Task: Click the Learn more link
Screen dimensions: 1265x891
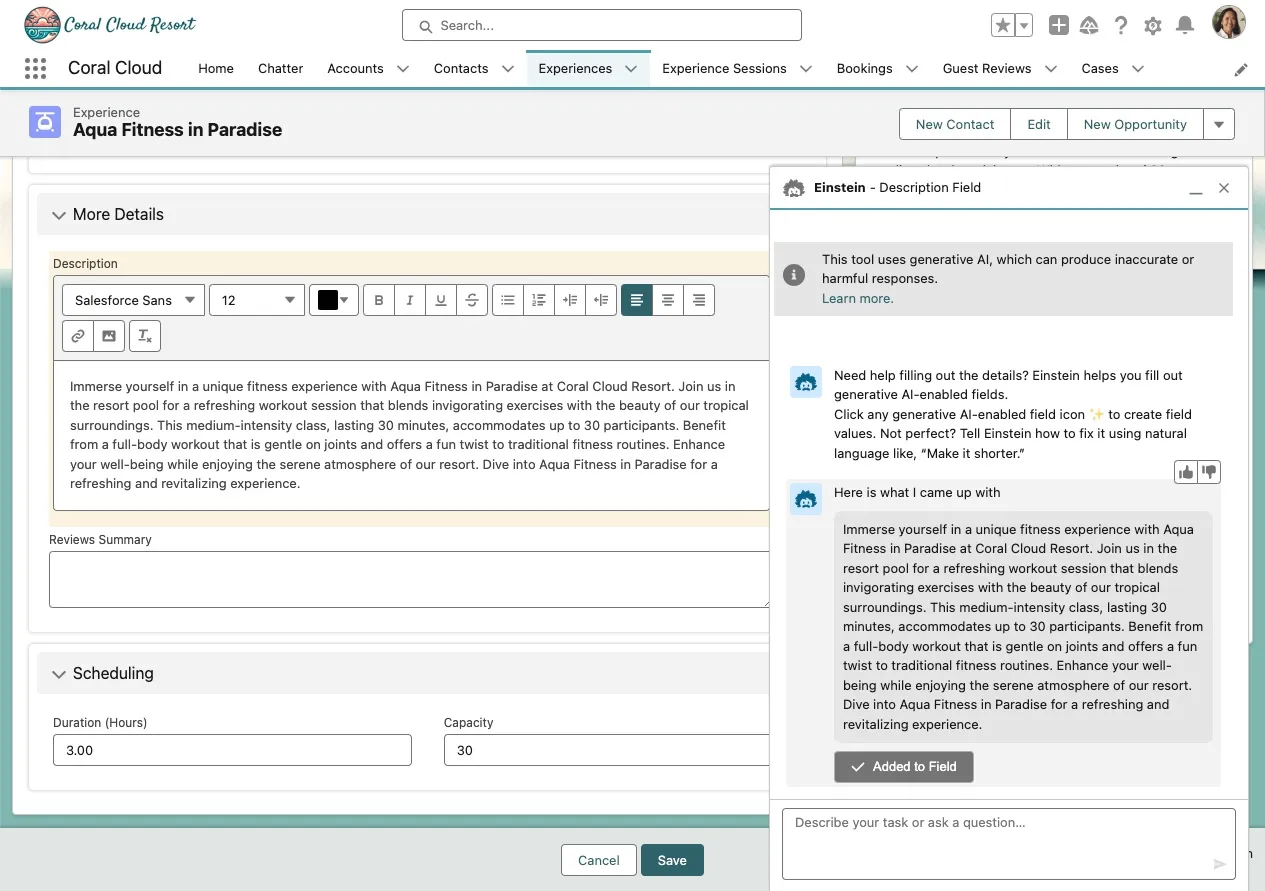Action: click(x=857, y=298)
